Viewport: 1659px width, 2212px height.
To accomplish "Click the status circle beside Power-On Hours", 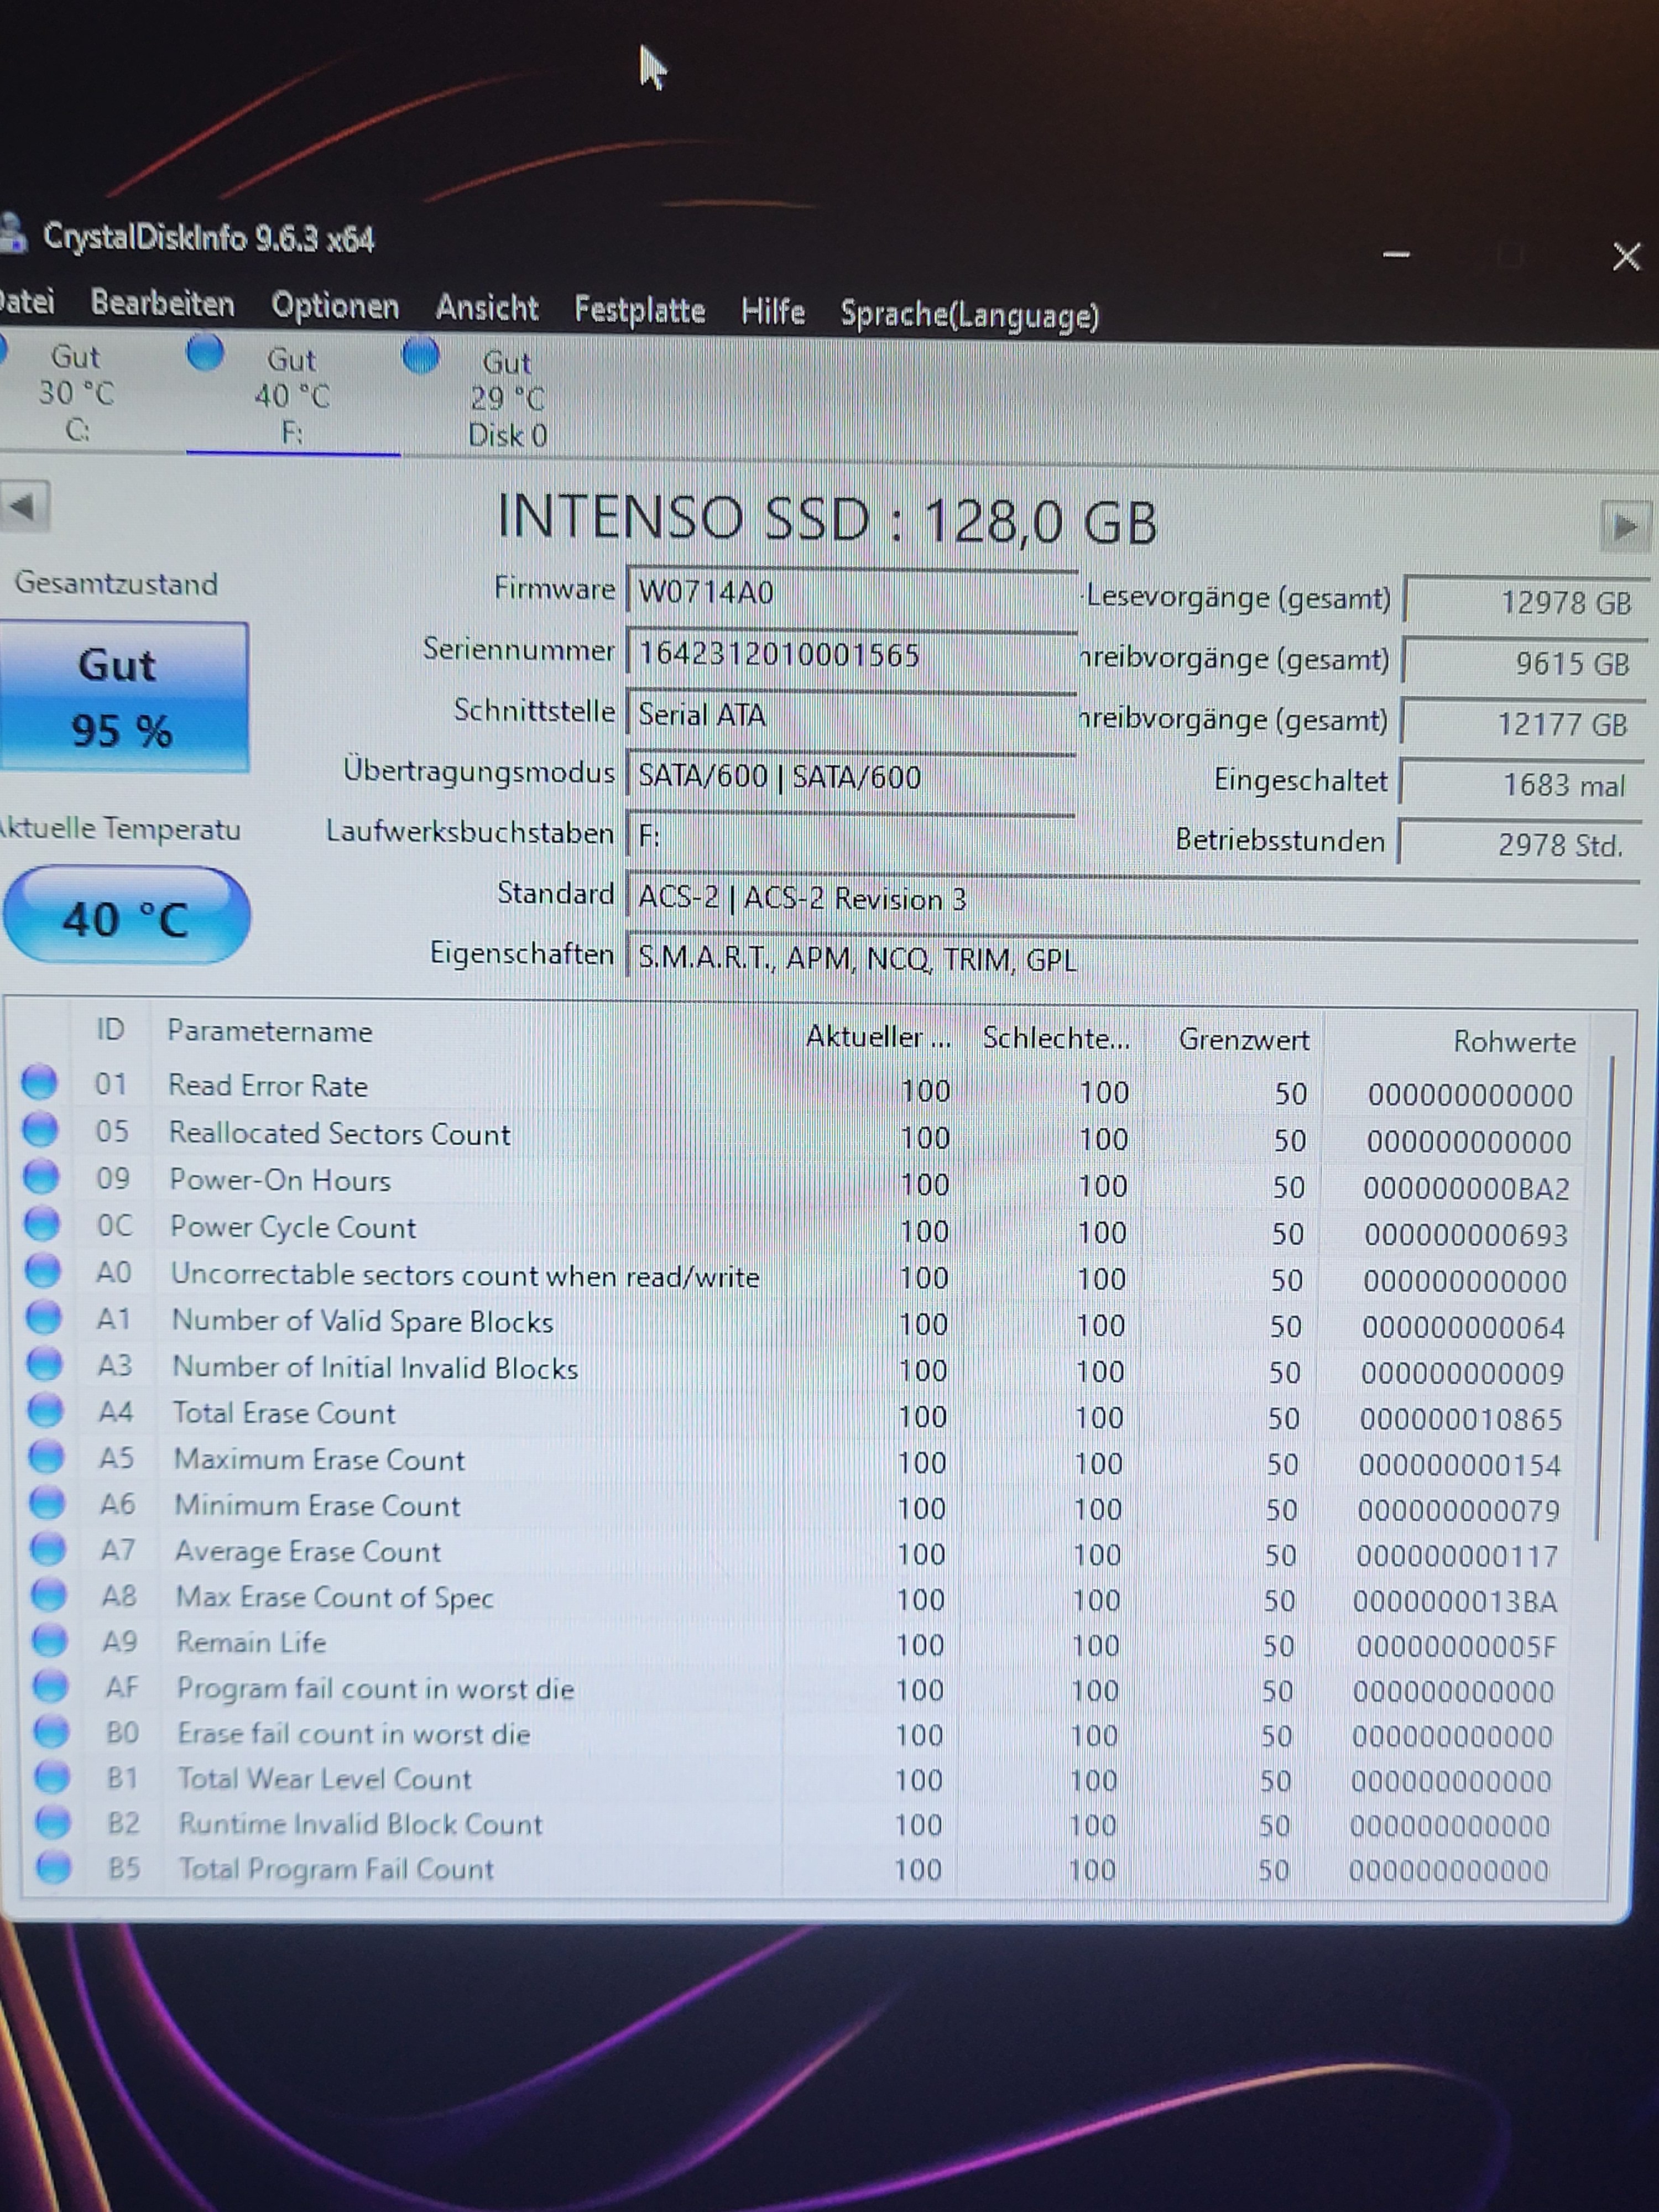I will tap(41, 1177).
